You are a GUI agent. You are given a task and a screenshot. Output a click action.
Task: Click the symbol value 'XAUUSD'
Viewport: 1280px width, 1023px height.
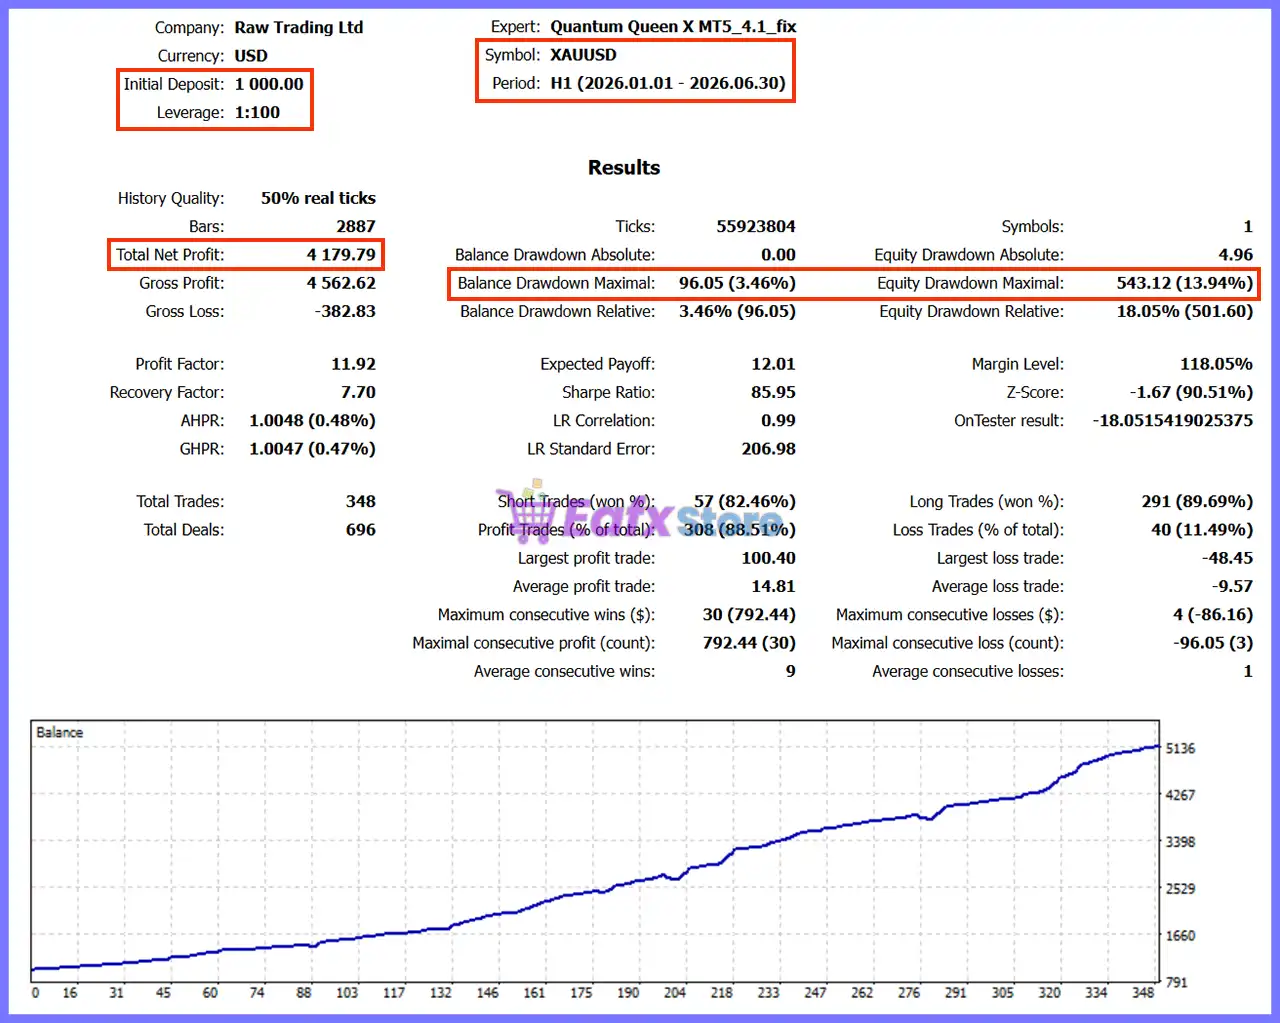pyautogui.click(x=583, y=55)
